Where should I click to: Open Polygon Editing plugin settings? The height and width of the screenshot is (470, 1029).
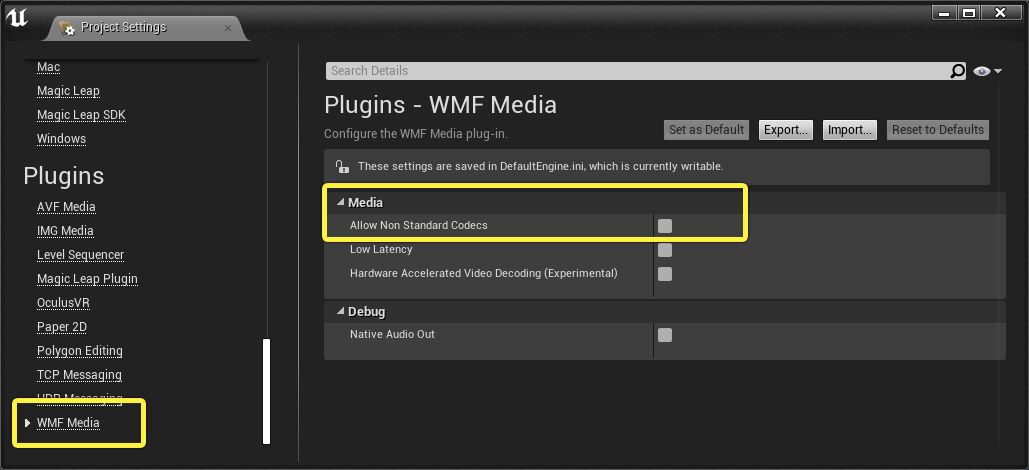[79, 351]
